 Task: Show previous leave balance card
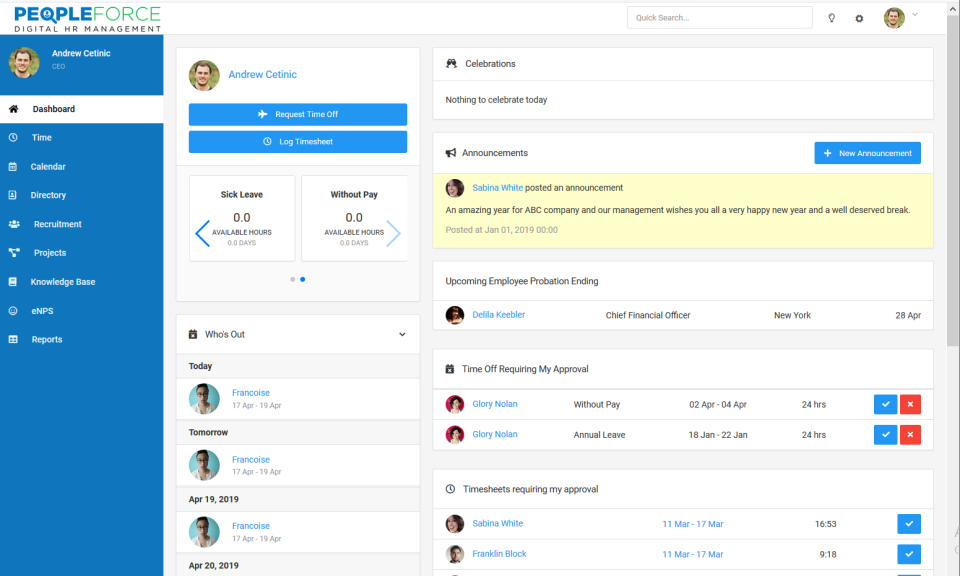(x=203, y=233)
